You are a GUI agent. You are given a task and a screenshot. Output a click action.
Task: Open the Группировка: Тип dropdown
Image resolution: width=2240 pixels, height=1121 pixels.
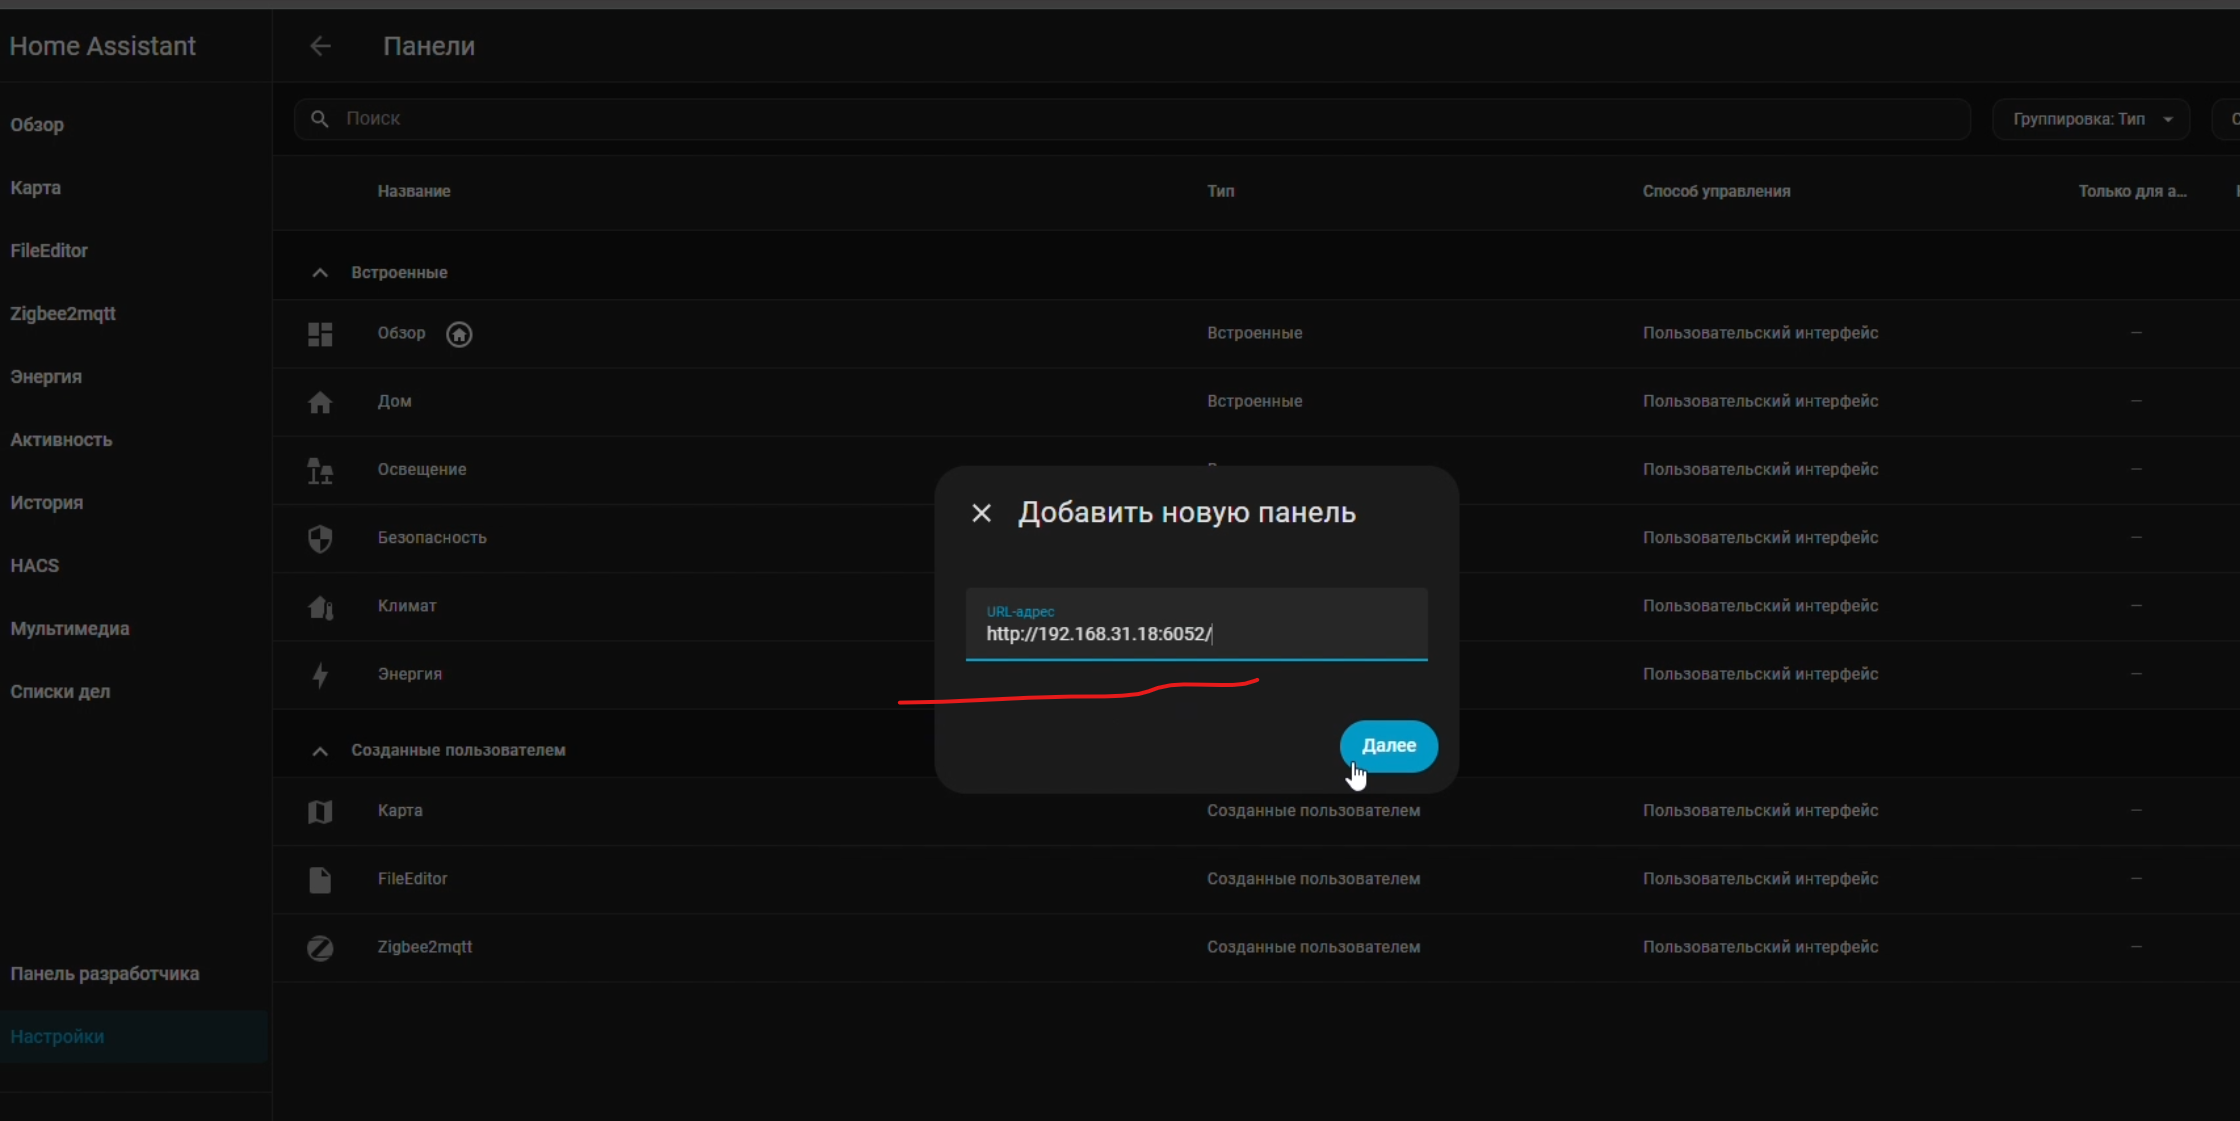click(2091, 119)
